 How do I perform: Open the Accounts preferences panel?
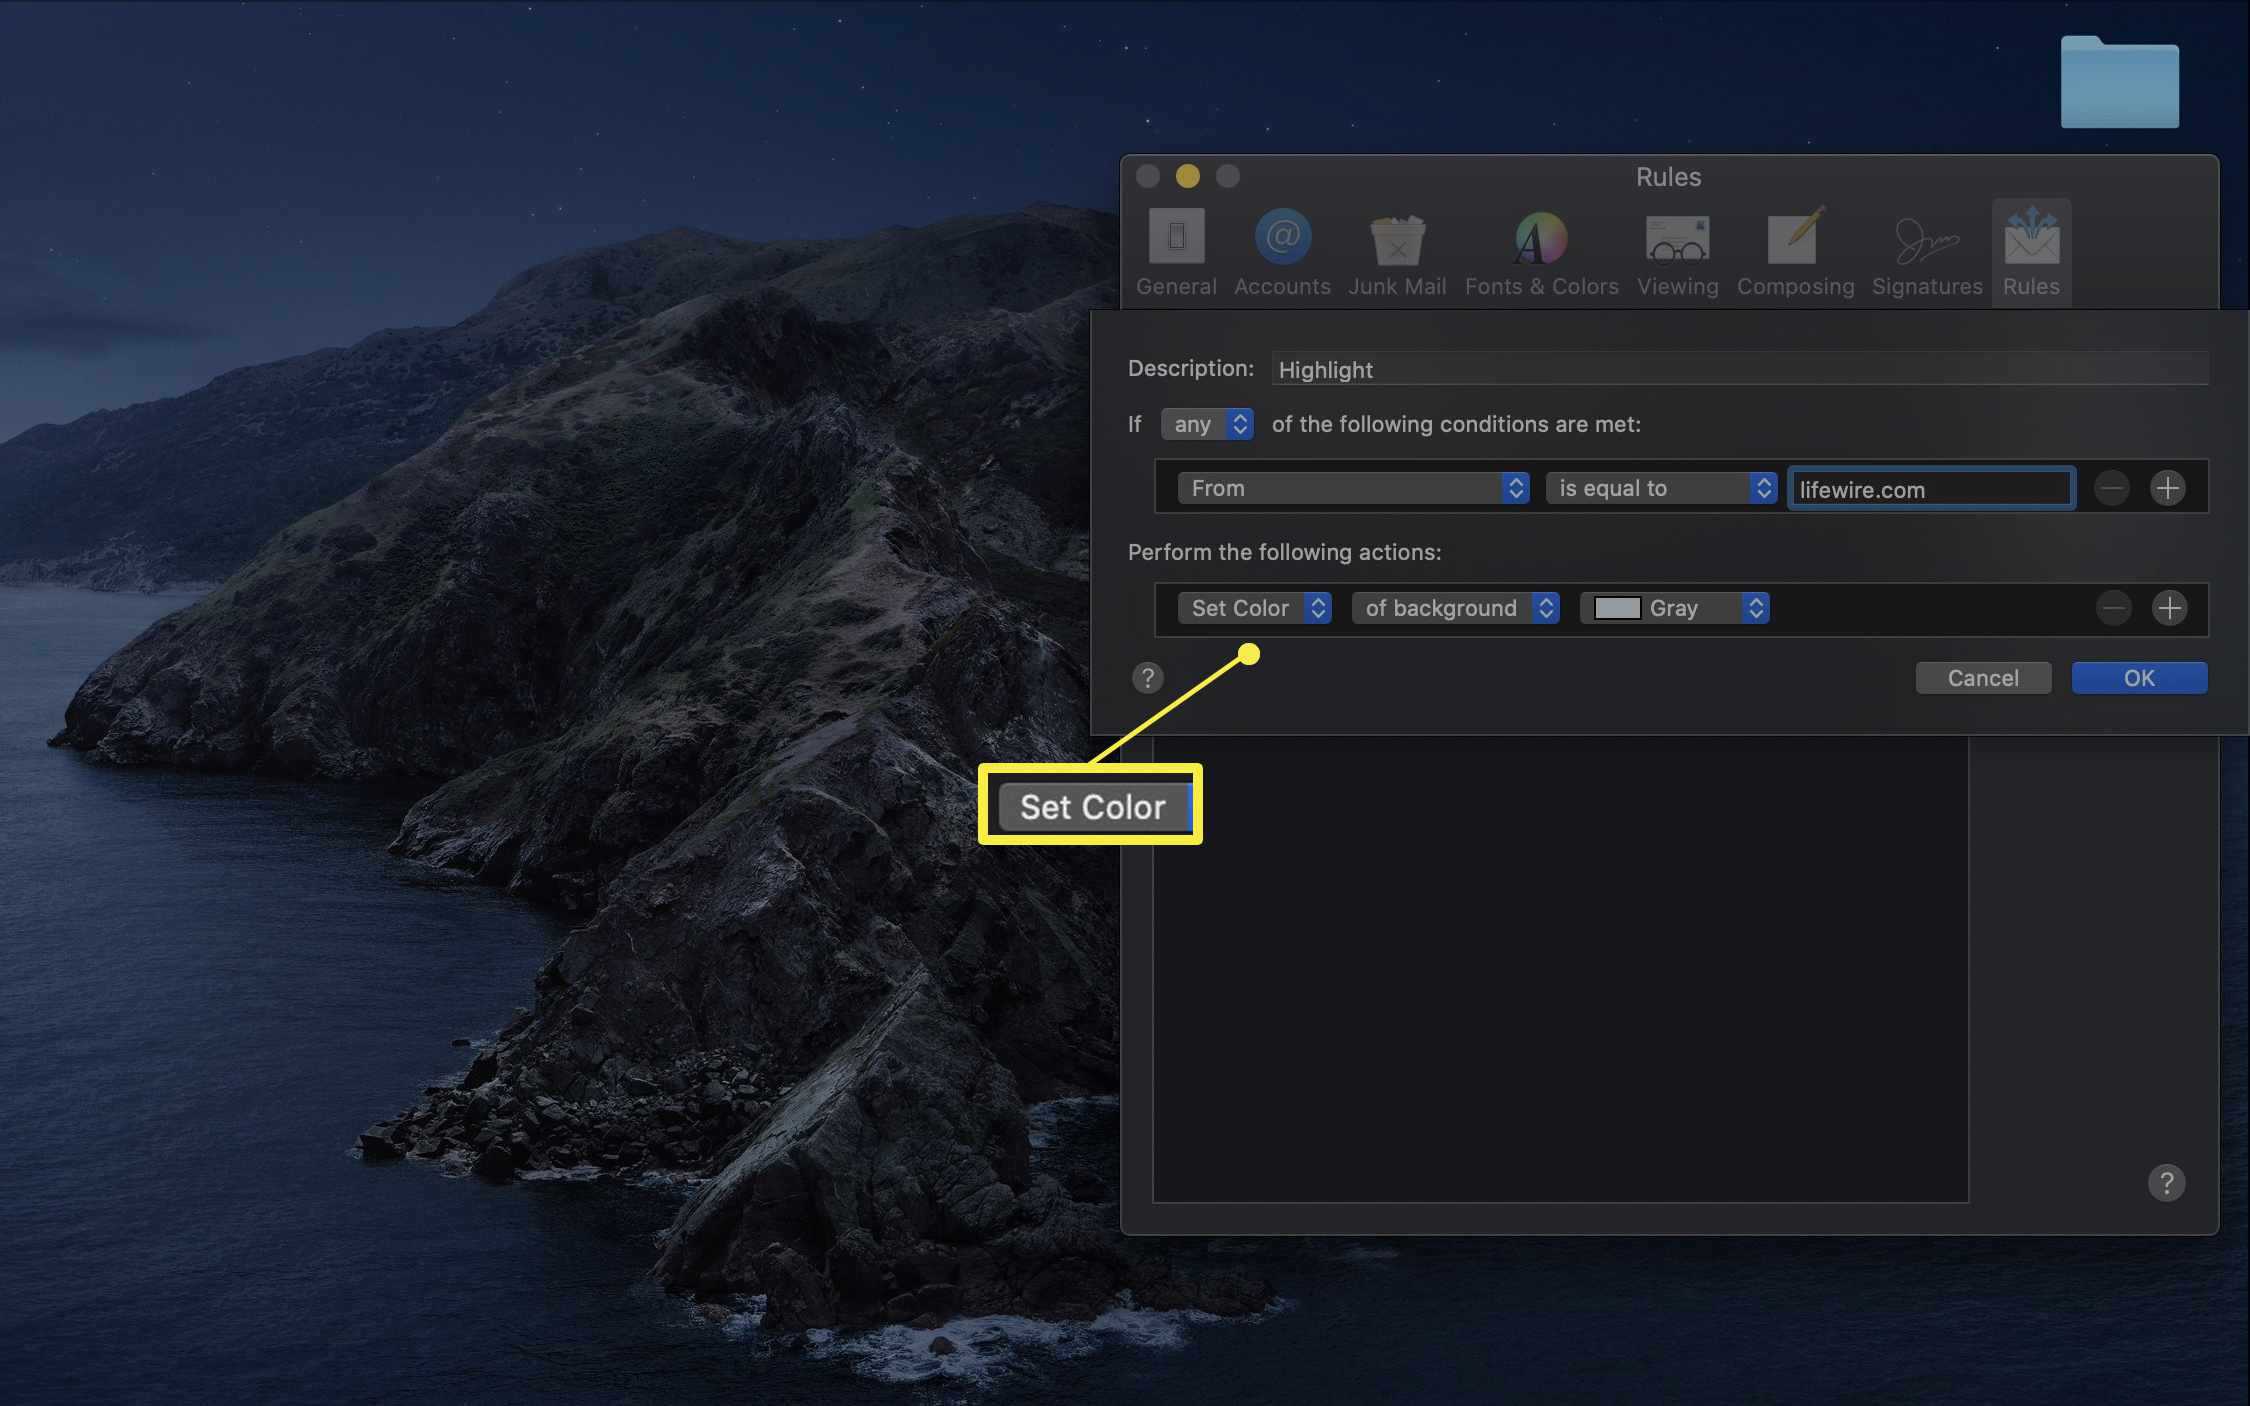(x=1281, y=253)
